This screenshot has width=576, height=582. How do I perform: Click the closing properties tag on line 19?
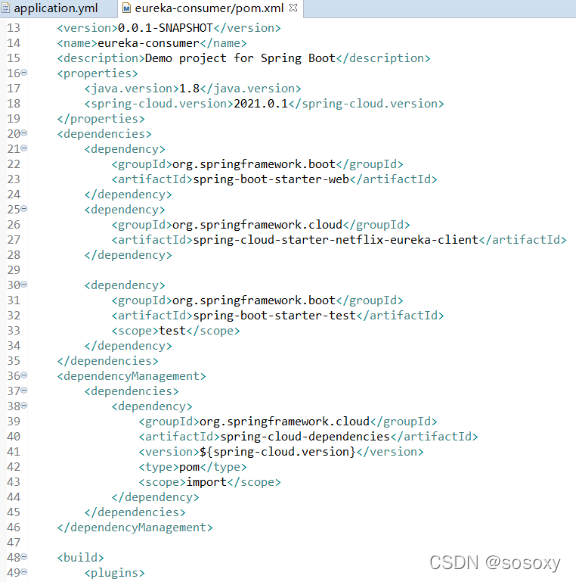(101, 119)
